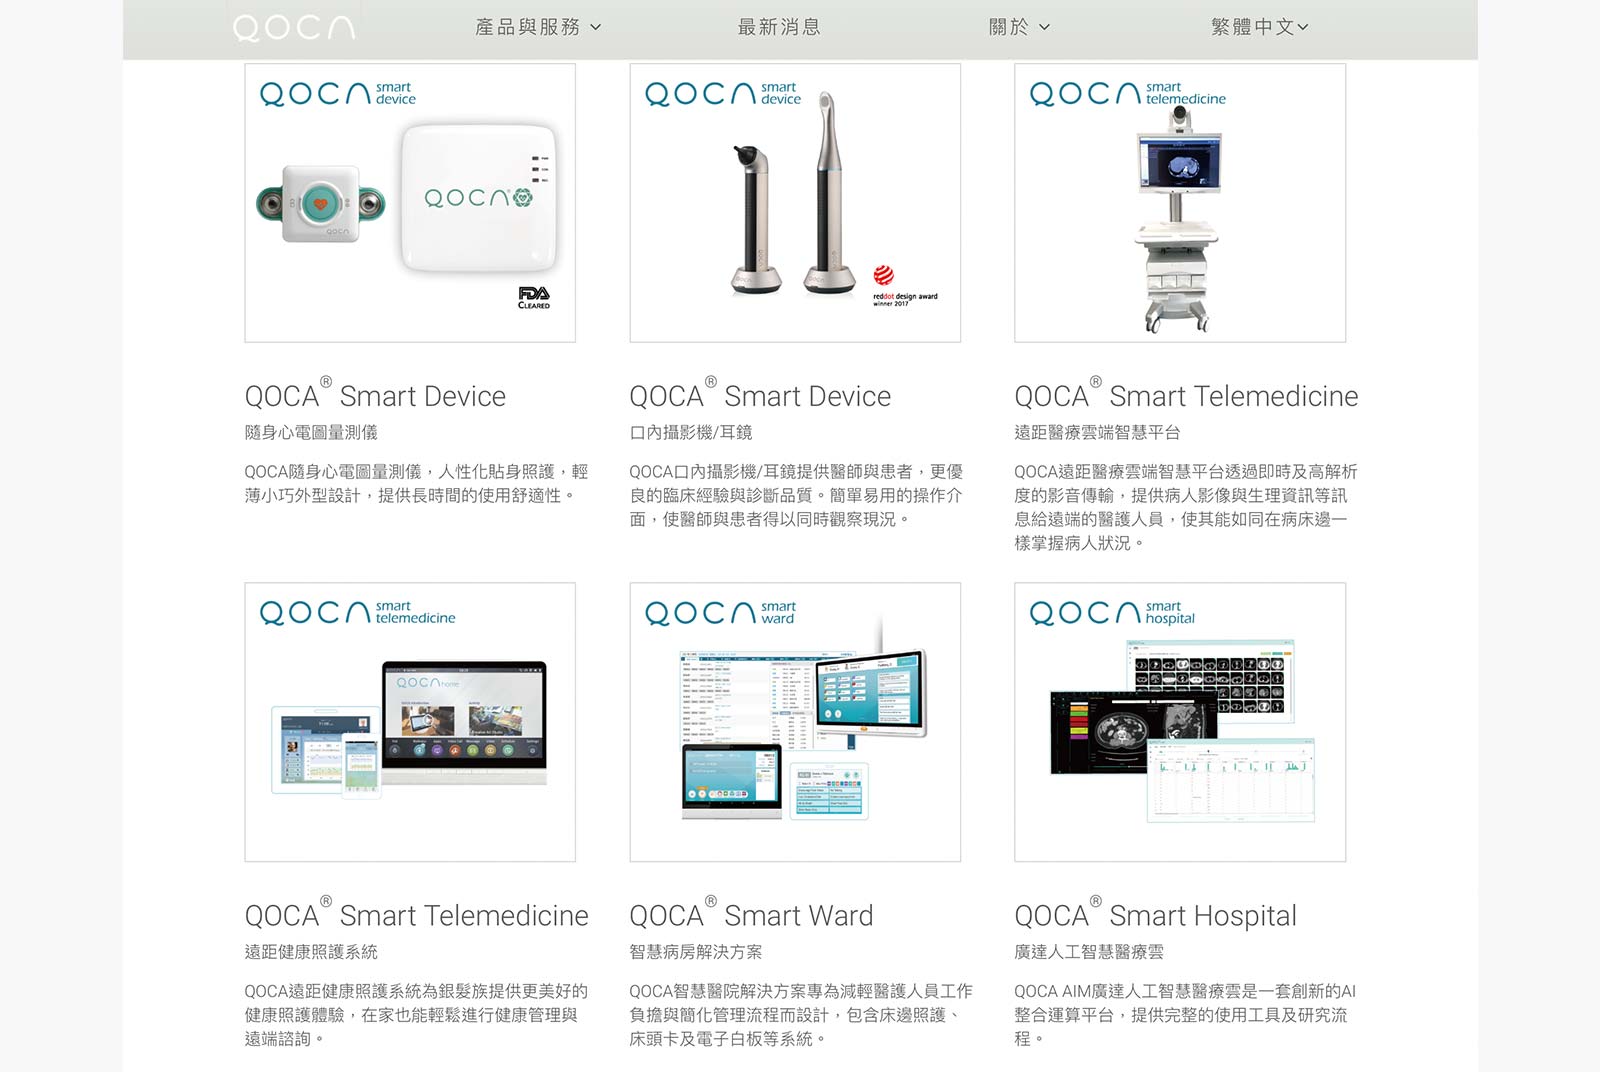Select the subtitle 廣達人工智慧醫療雲
1600x1072 pixels.
(1089, 952)
